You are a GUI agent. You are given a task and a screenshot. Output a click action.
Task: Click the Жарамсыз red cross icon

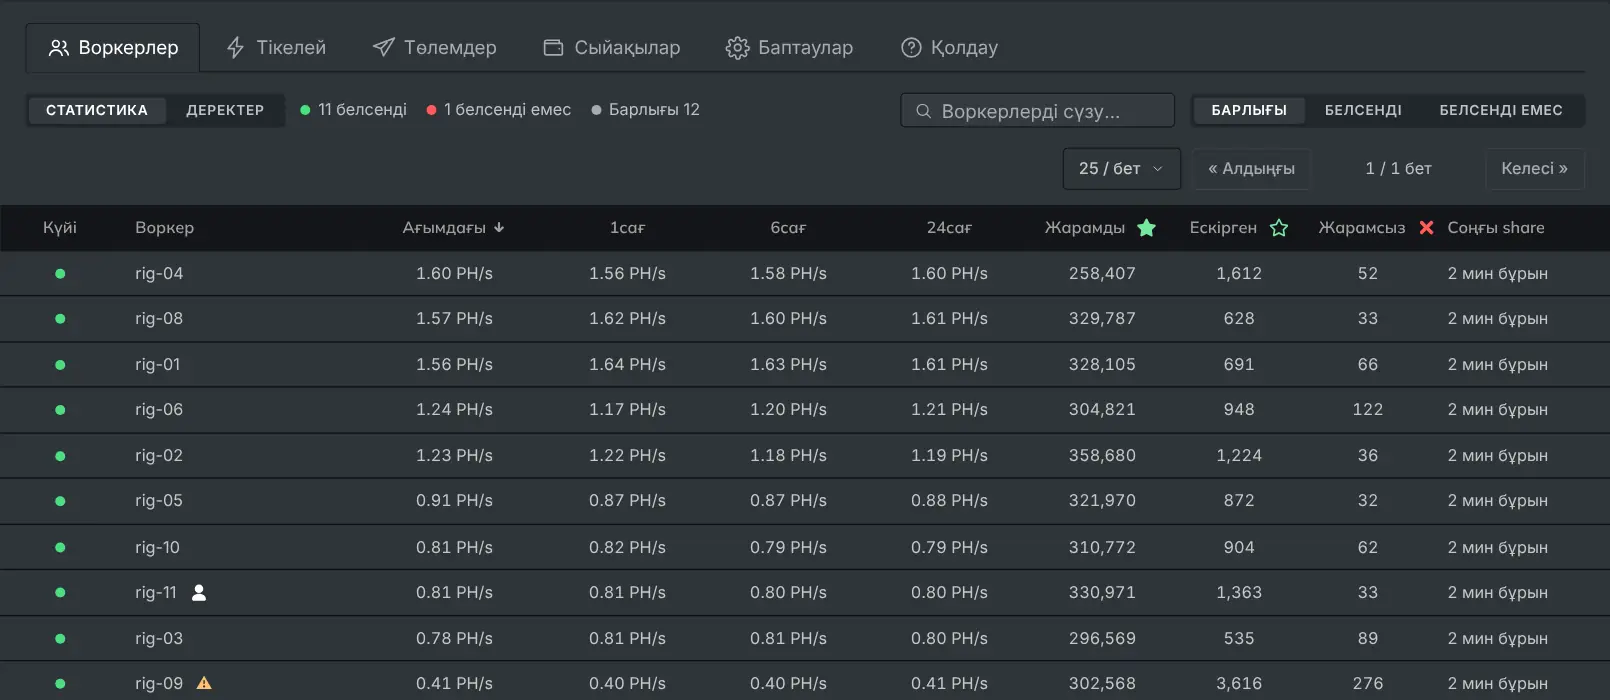click(x=1426, y=228)
